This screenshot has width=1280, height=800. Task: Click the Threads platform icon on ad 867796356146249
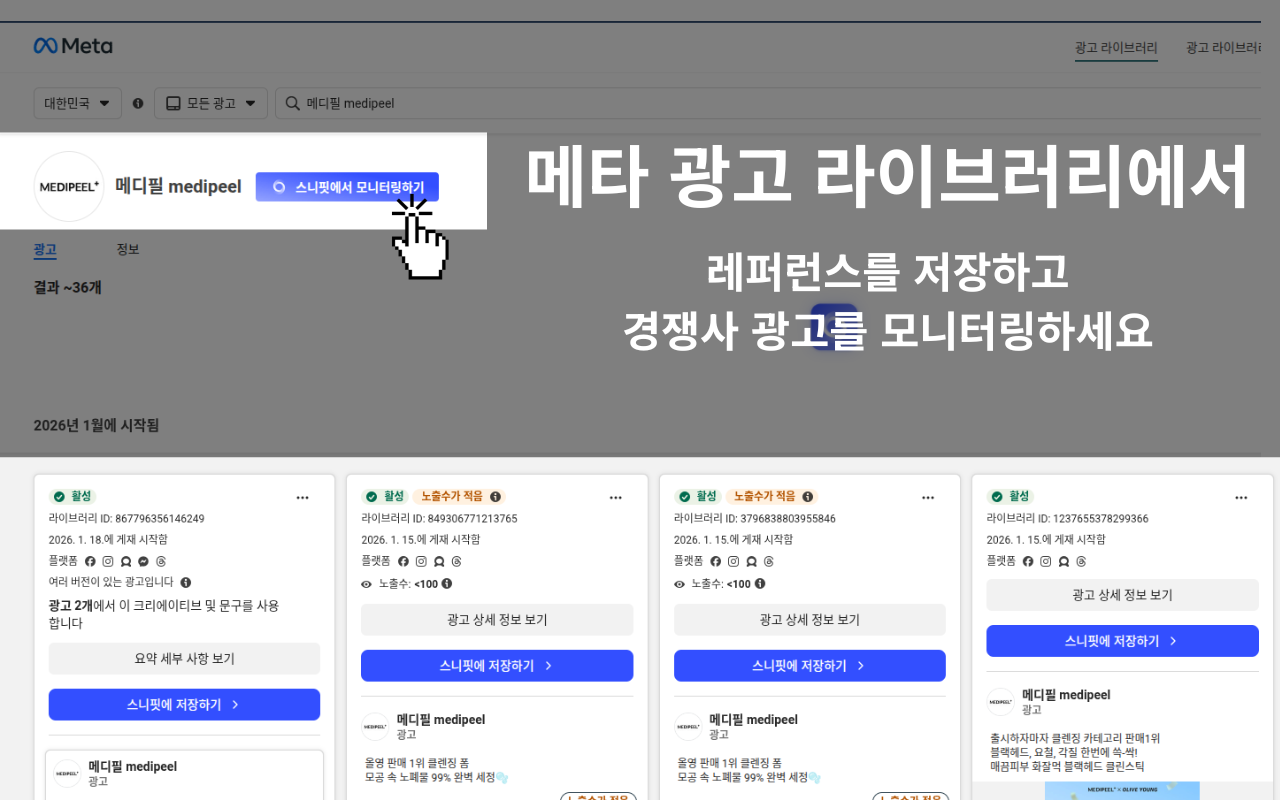pyautogui.click(x=160, y=562)
